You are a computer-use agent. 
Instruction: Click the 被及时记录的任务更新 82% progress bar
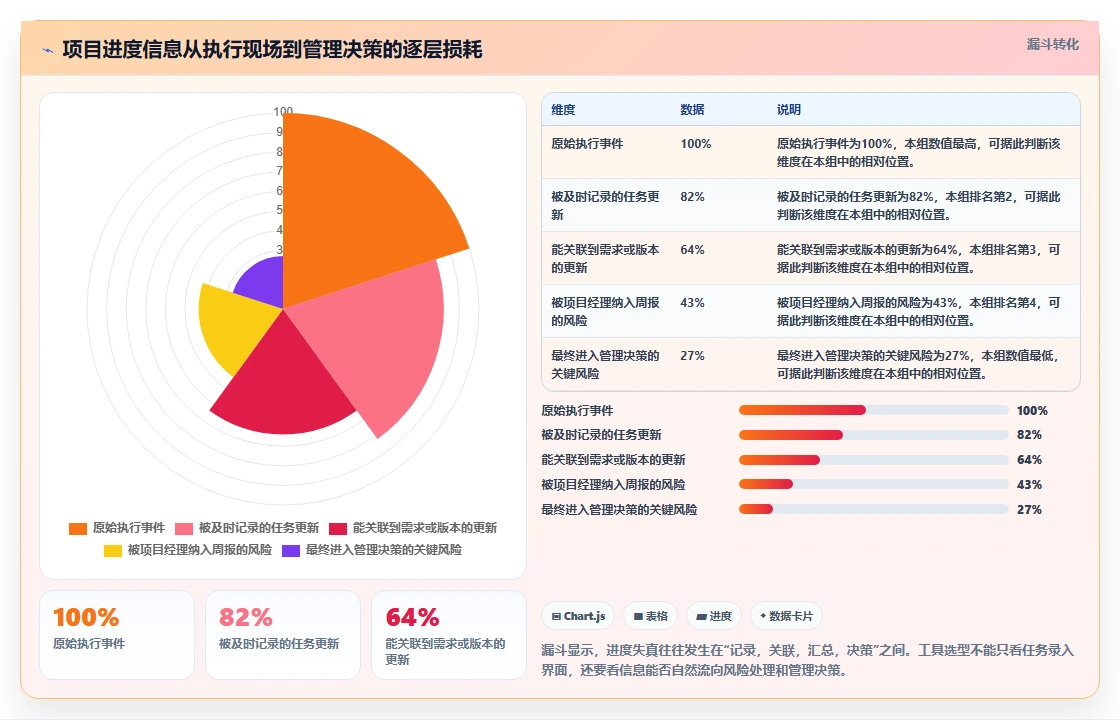(x=874, y=435)
